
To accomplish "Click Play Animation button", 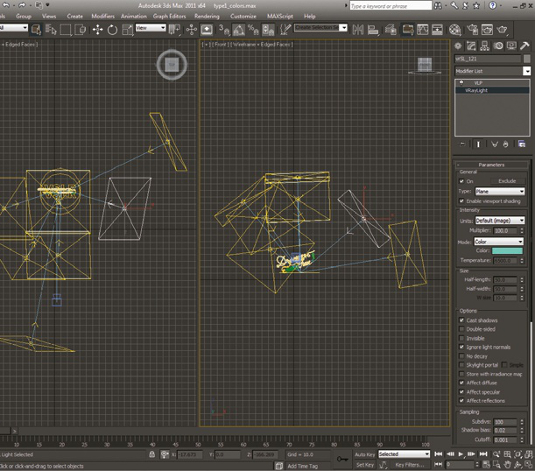I will click(x=461, y=454).
